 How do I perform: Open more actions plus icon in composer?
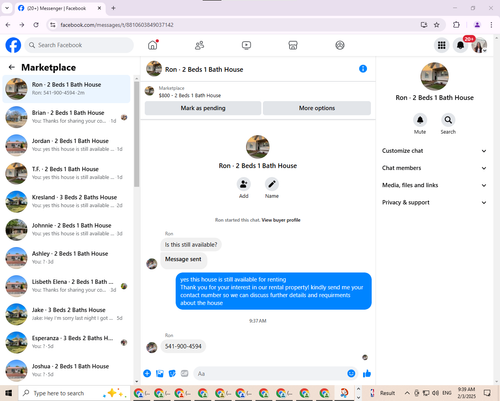coord(147,374)
